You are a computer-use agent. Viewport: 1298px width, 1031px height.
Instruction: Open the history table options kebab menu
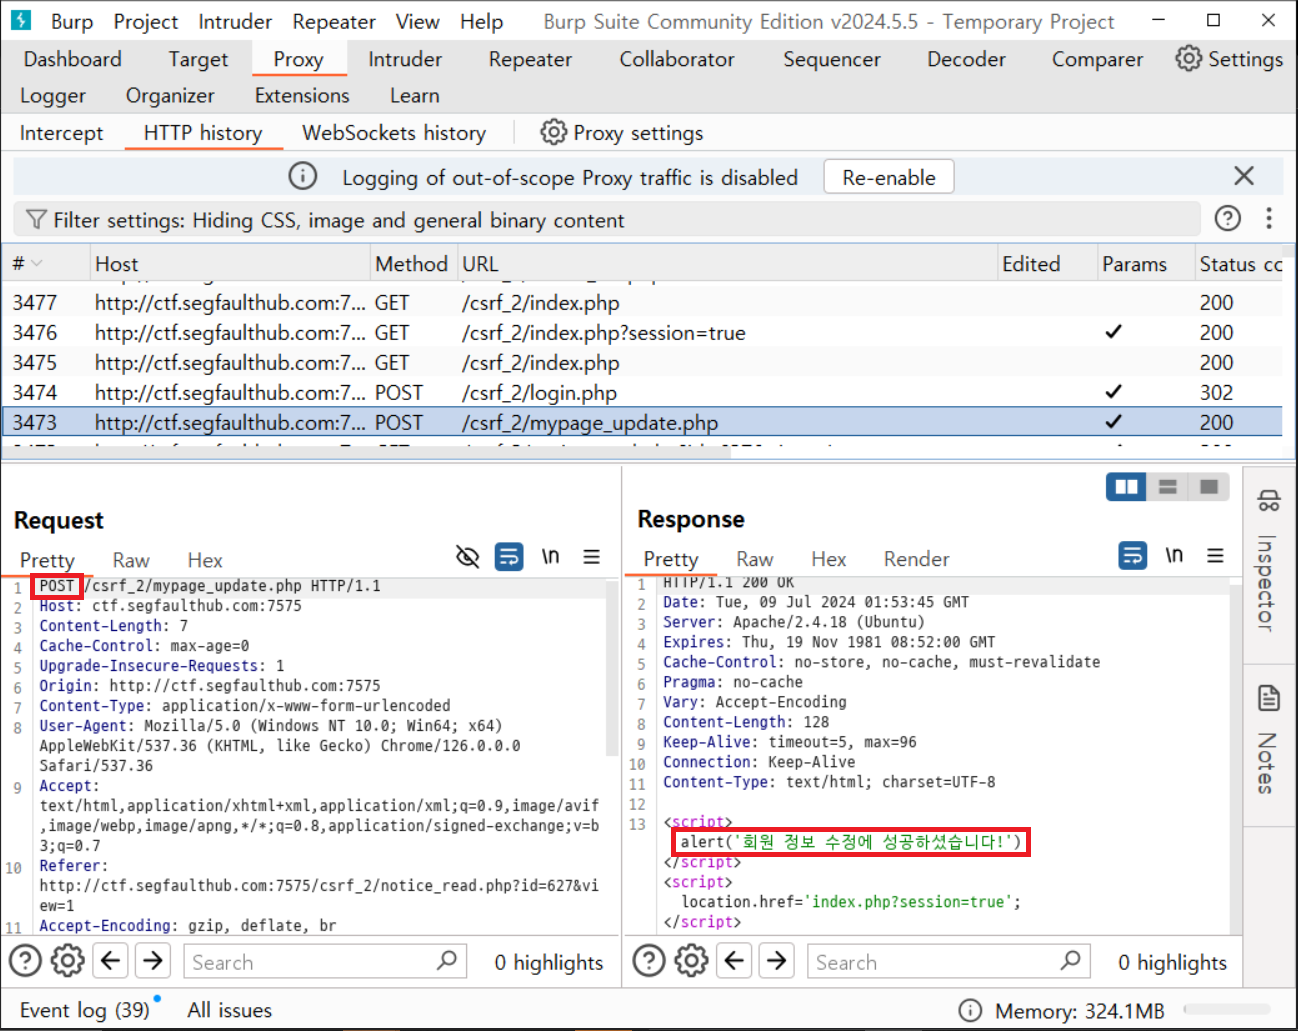click(1269, 218)
